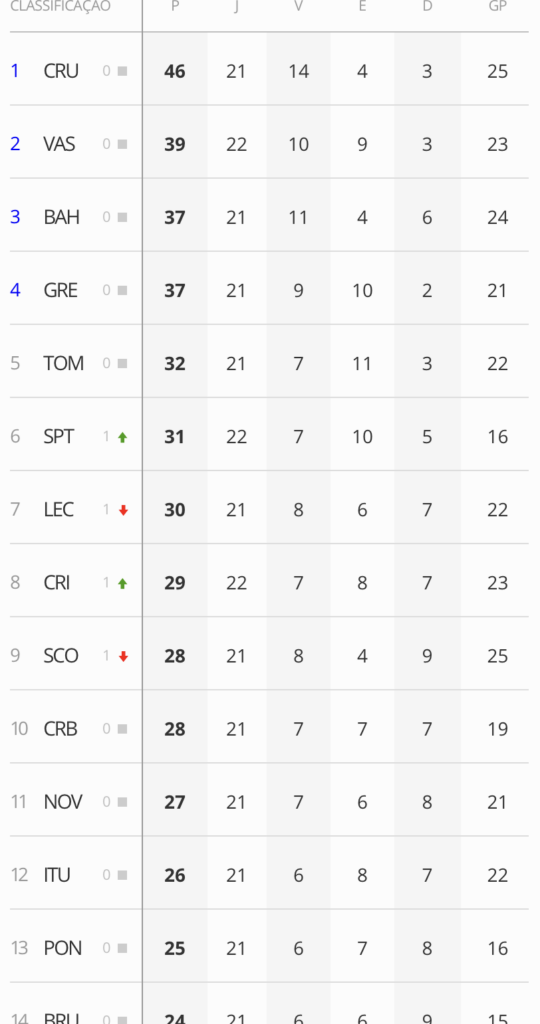Viewport: 540px width, 1024px height.
Task: Click the gray no-change square beside NOV
Action: pos(122,802)
